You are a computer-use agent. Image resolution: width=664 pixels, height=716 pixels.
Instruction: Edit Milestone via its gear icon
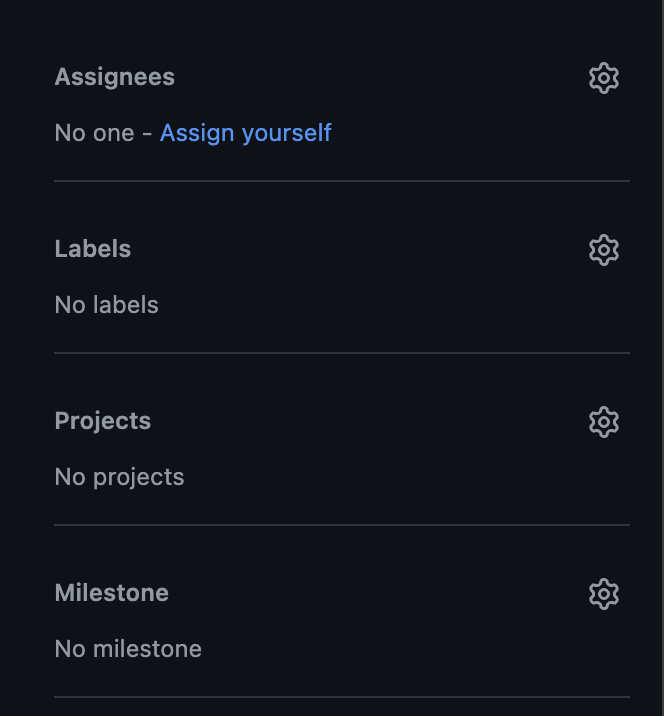click(x=604, y=594)
